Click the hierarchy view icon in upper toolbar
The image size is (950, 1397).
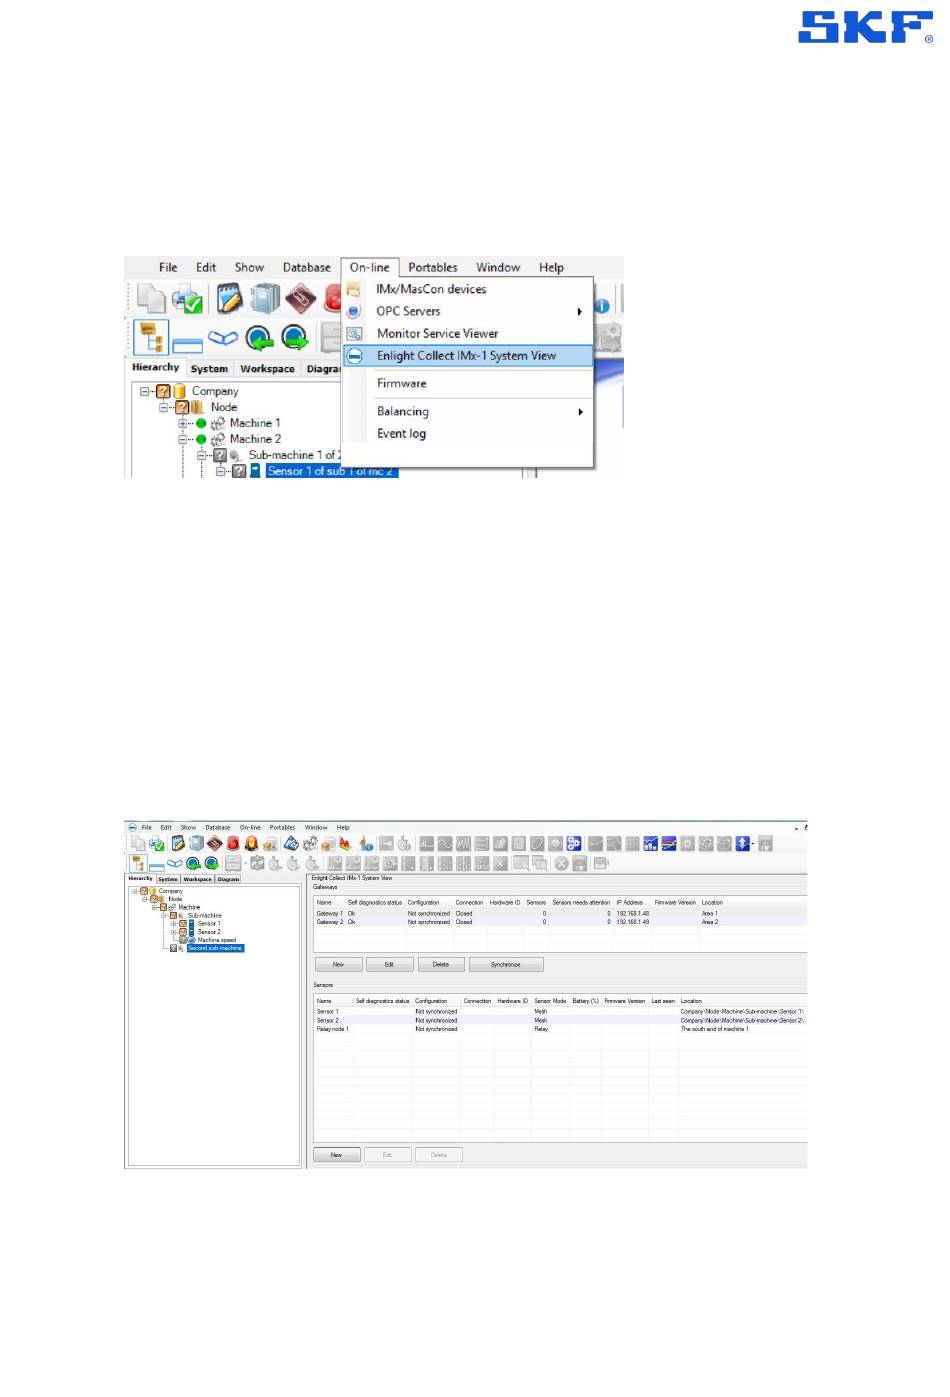pos(151,337)
